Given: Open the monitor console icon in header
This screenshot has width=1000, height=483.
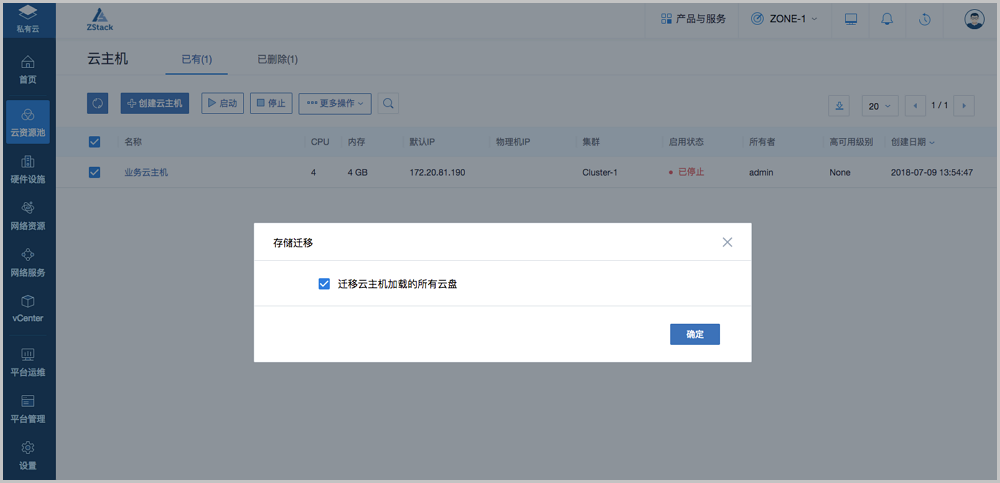Looking at the screenshot, I should point(851,19).
